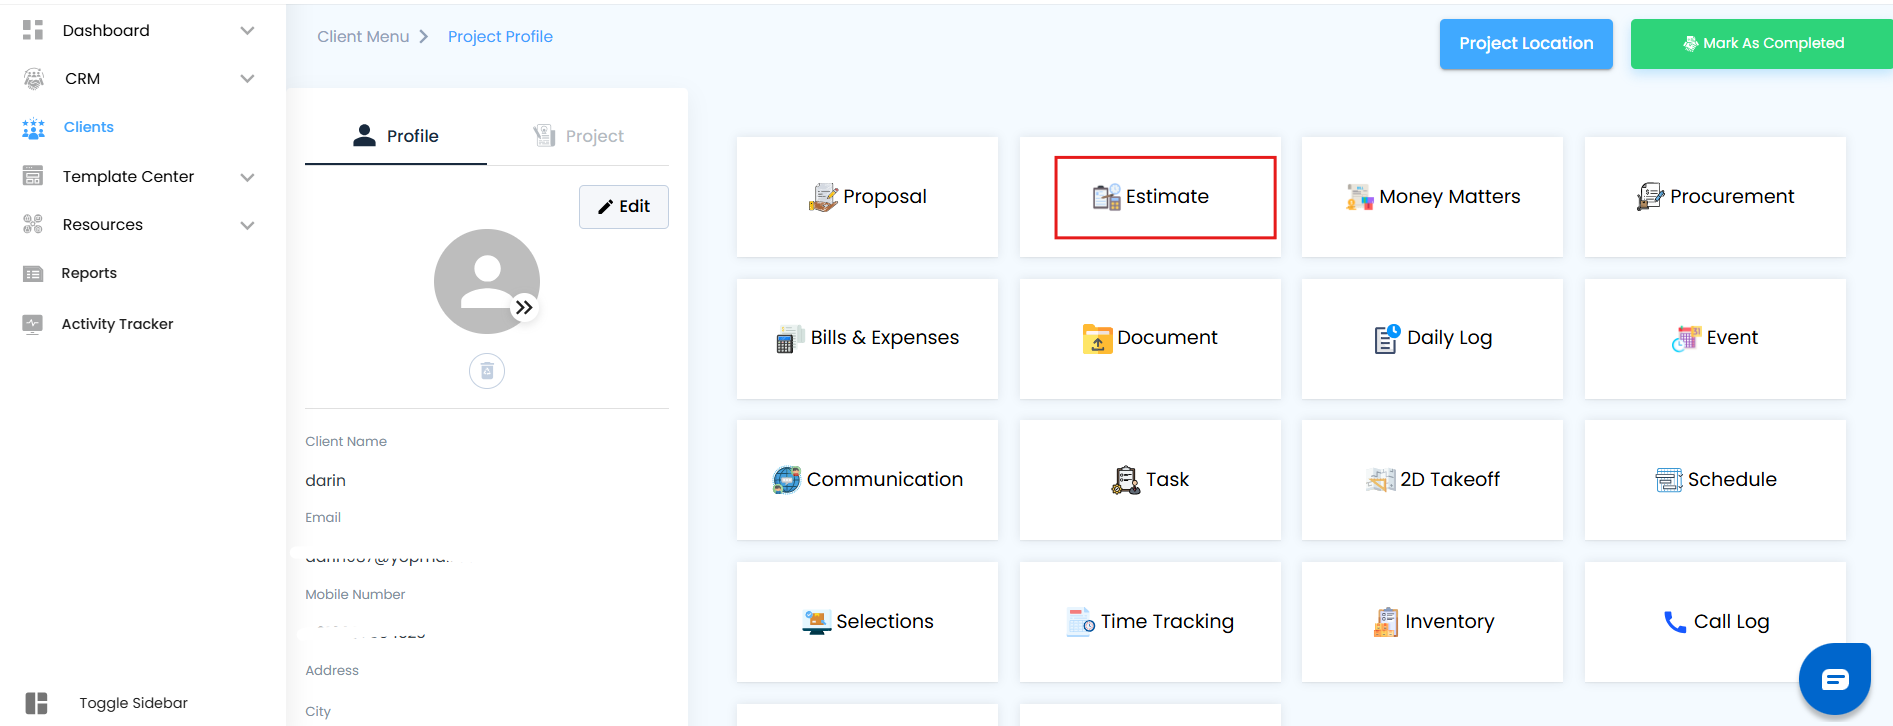
Task: Go to Client Menu breadcrumb link
Action: pyautogui.click(x=363, y=37)
